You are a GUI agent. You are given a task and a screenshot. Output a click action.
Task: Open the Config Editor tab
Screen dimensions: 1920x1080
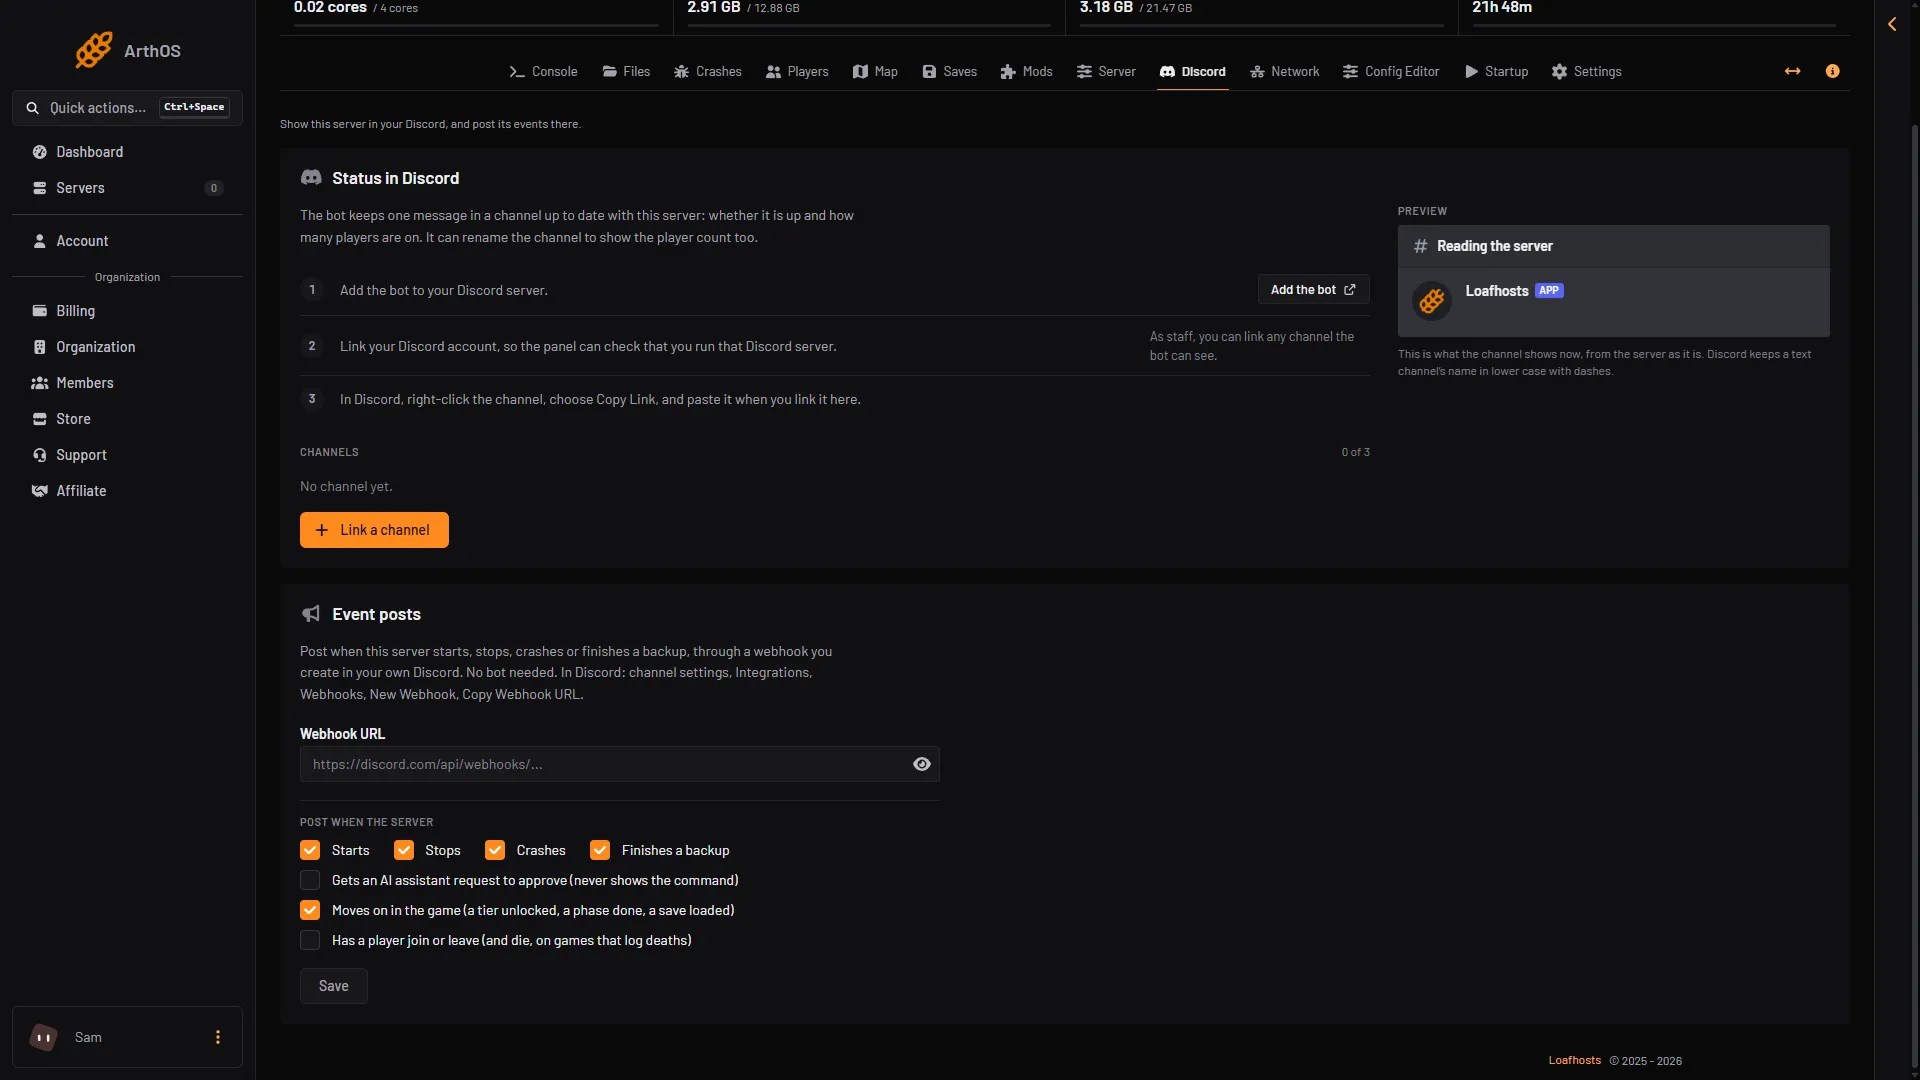point(1391,71)
